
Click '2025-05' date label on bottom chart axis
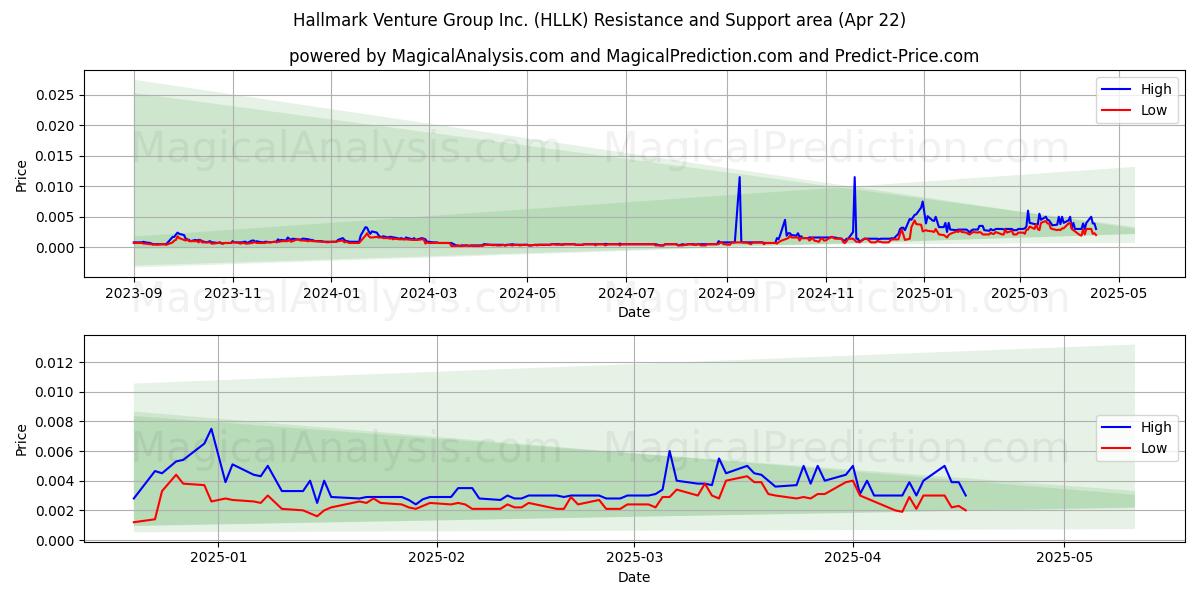pos(1064,558)
